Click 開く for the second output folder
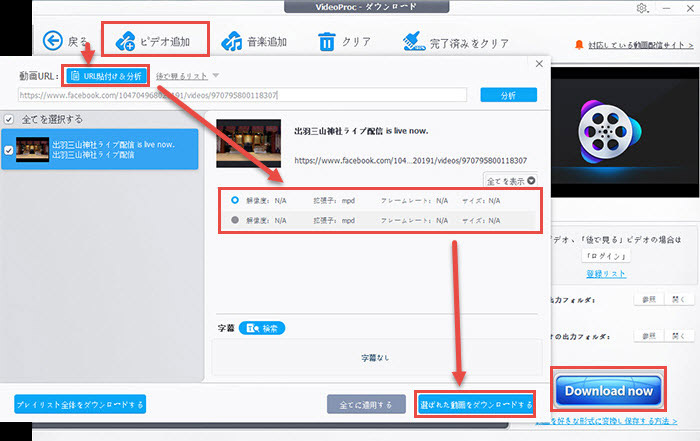700x441 pixels. 679,336
